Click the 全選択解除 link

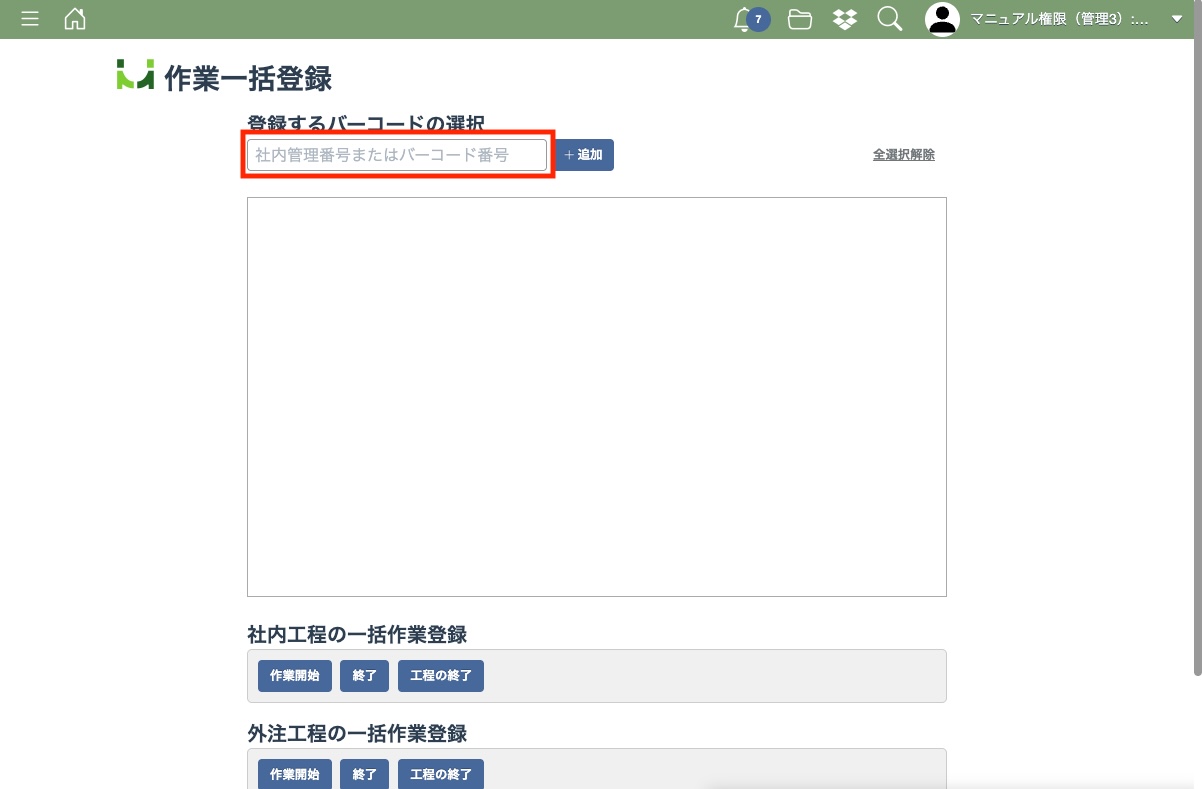point(903,155)
